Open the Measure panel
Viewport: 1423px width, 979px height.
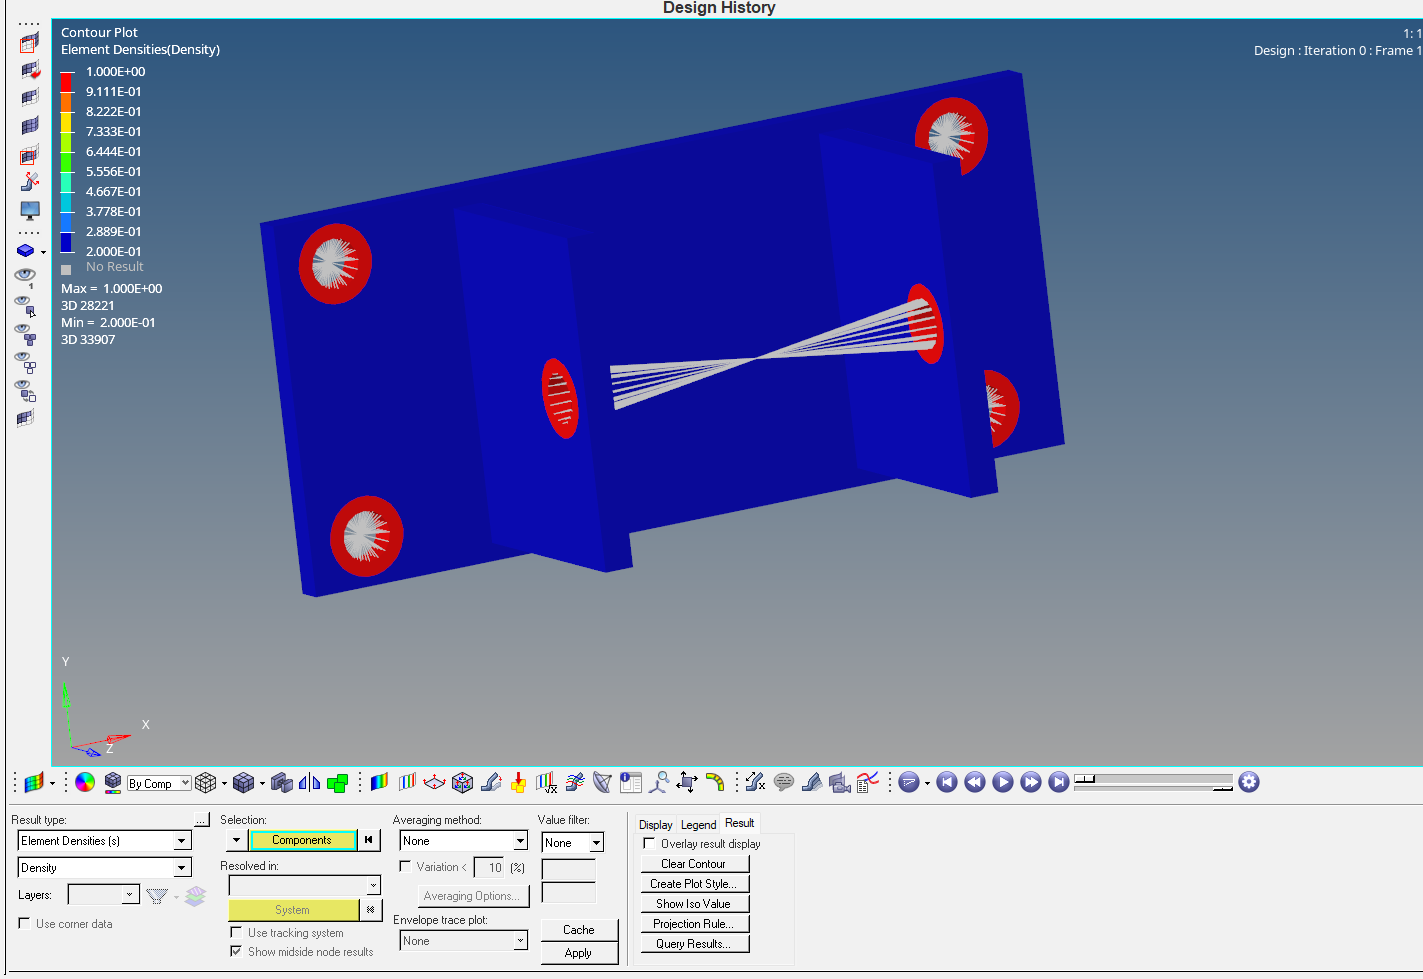(687, 782)
